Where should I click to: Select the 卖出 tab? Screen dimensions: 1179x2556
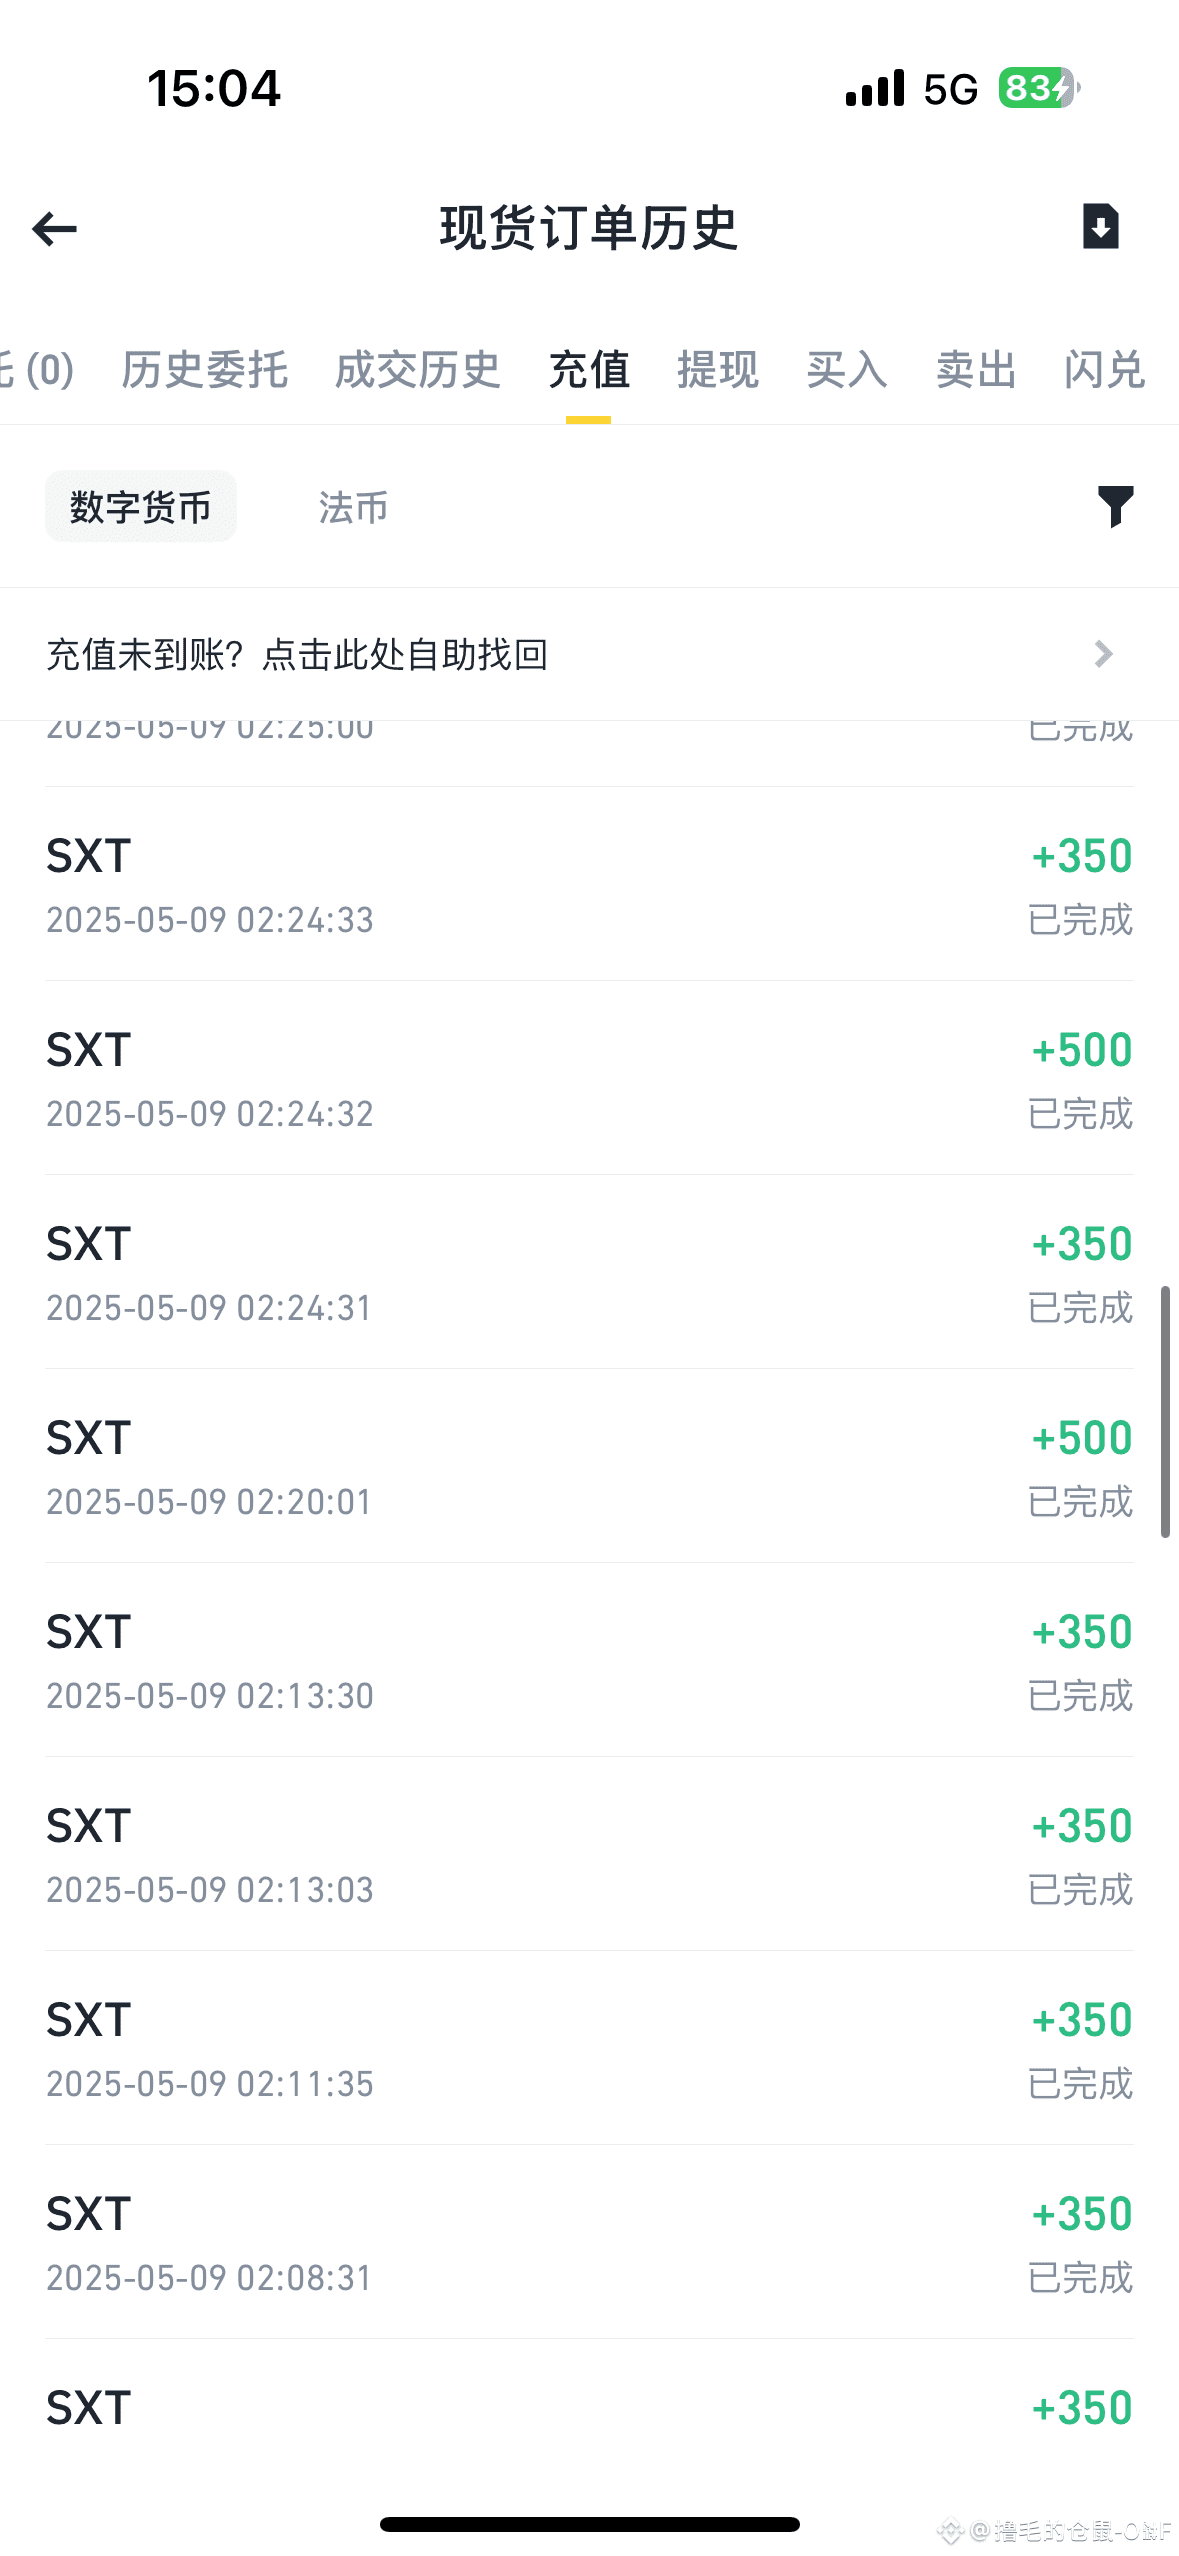976,370
